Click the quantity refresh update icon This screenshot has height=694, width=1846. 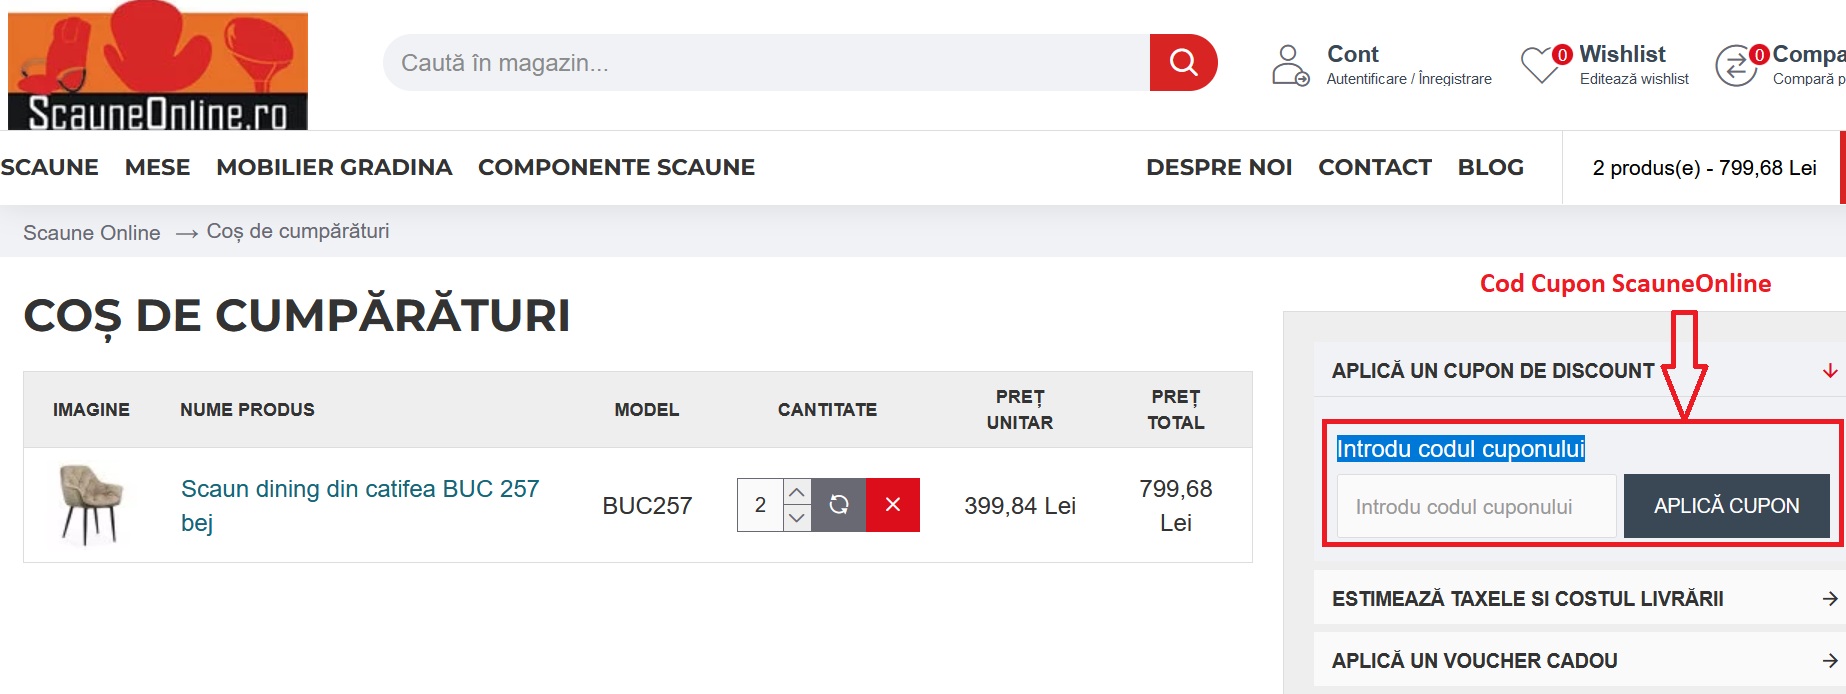point(838,505)
